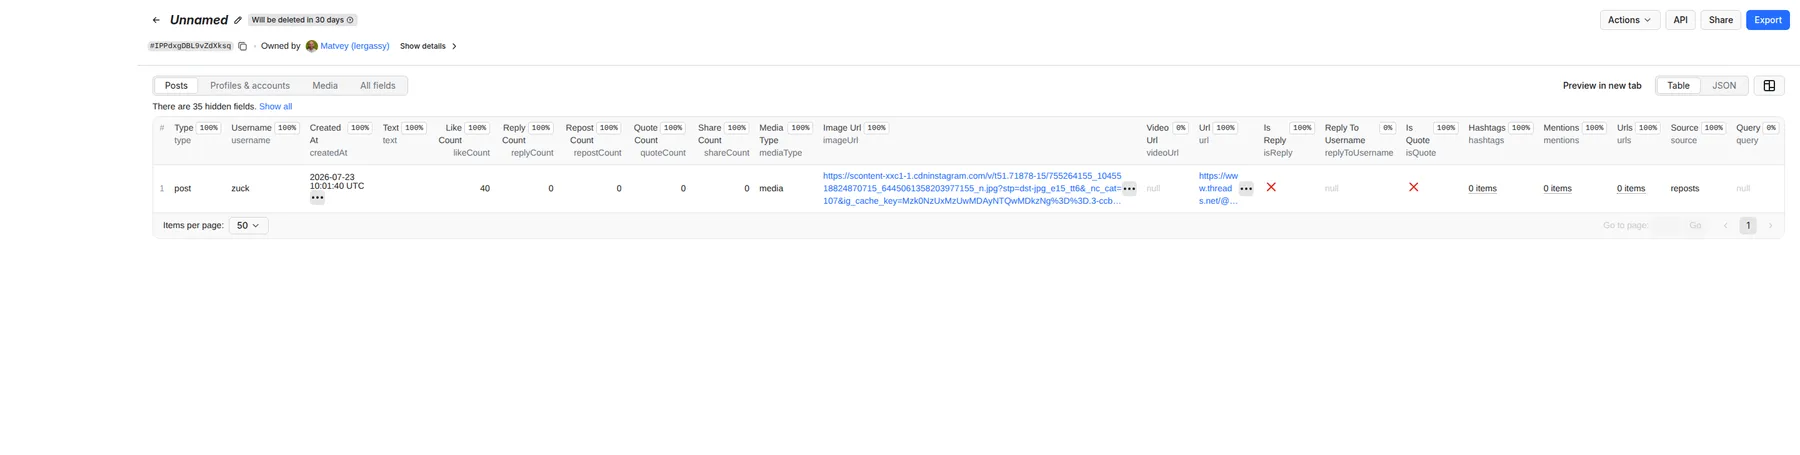Image resolution: width=1800 pixels, height=455 pixels.
Task: Open the threads.net Url link
Action: (1218, 188)
